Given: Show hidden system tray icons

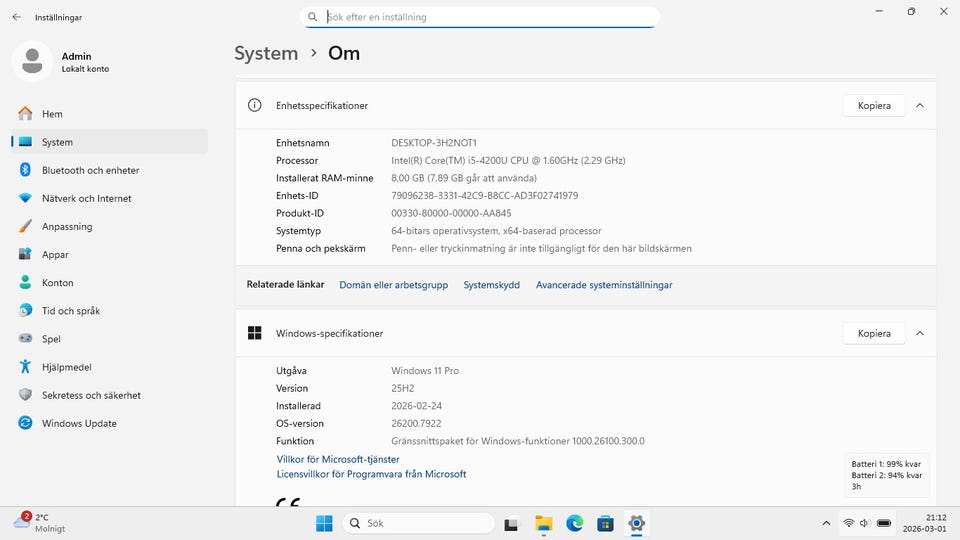Looking at the screenshot, I should pyautogui.click(x=825, y=523).
